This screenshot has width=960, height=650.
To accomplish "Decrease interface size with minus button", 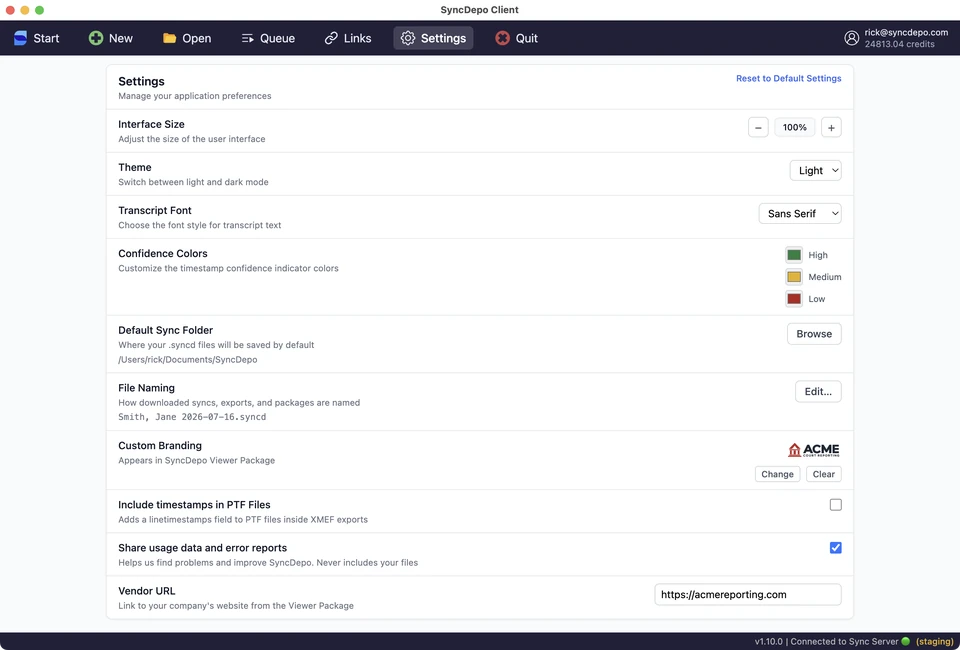I will click(758, 128).
